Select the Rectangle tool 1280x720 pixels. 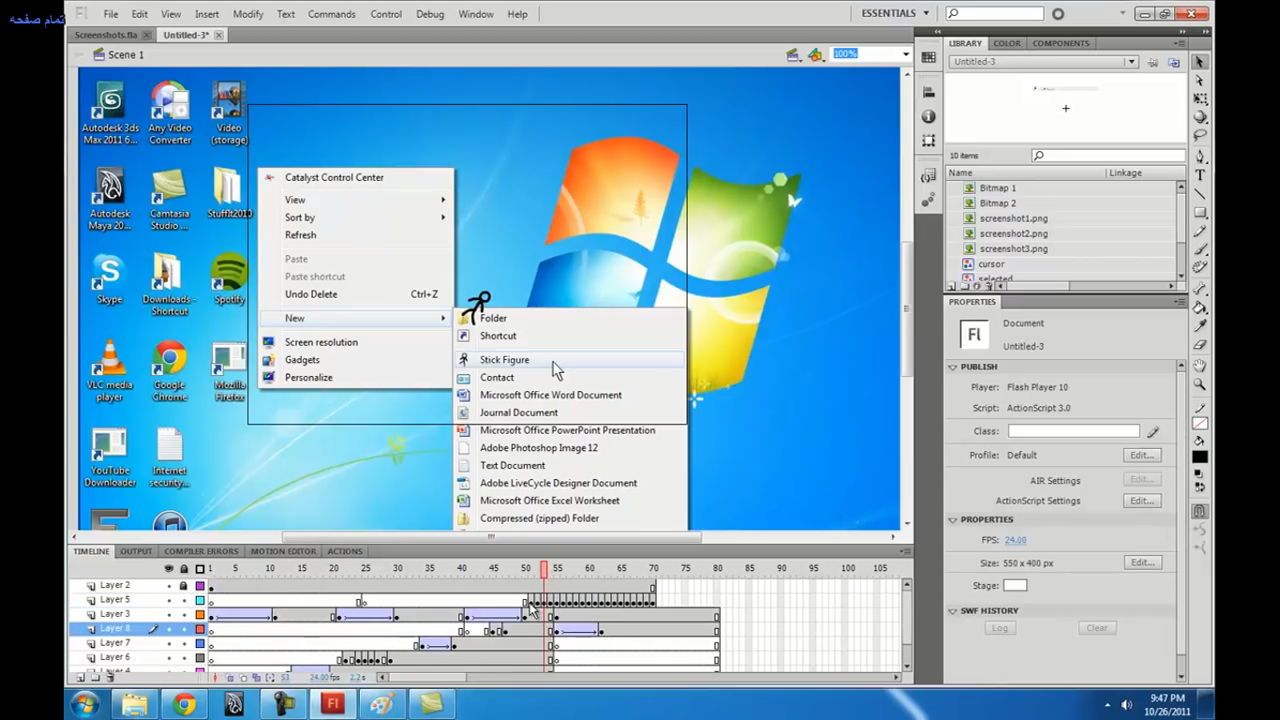(x=1200, y=211)
